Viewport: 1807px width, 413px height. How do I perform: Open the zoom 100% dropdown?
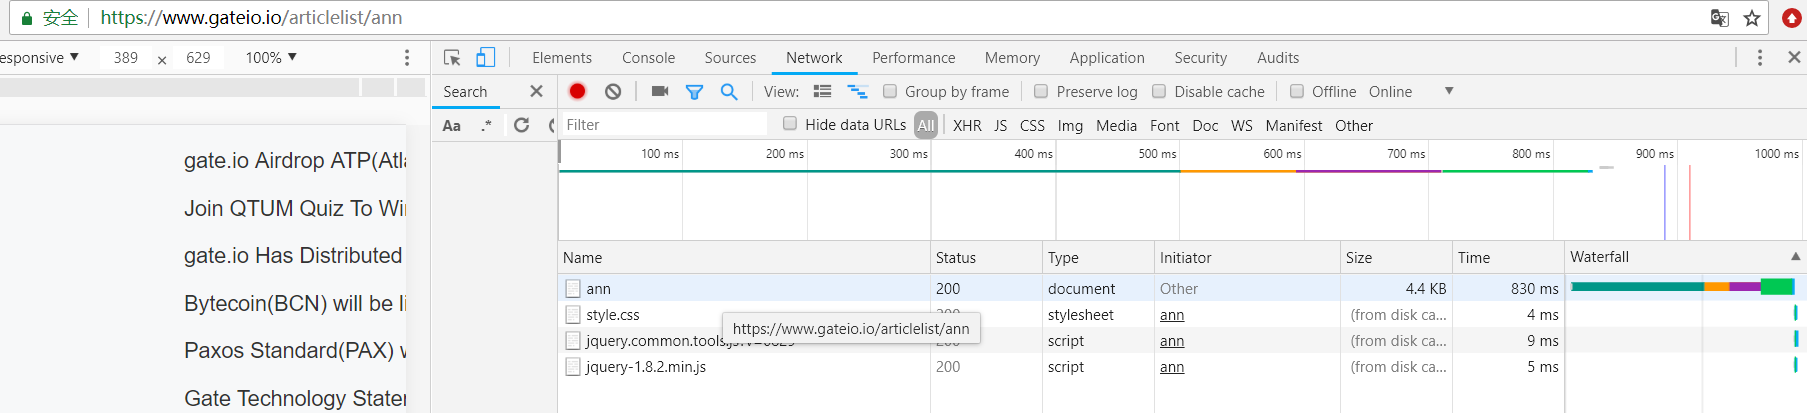coord(271,58)
